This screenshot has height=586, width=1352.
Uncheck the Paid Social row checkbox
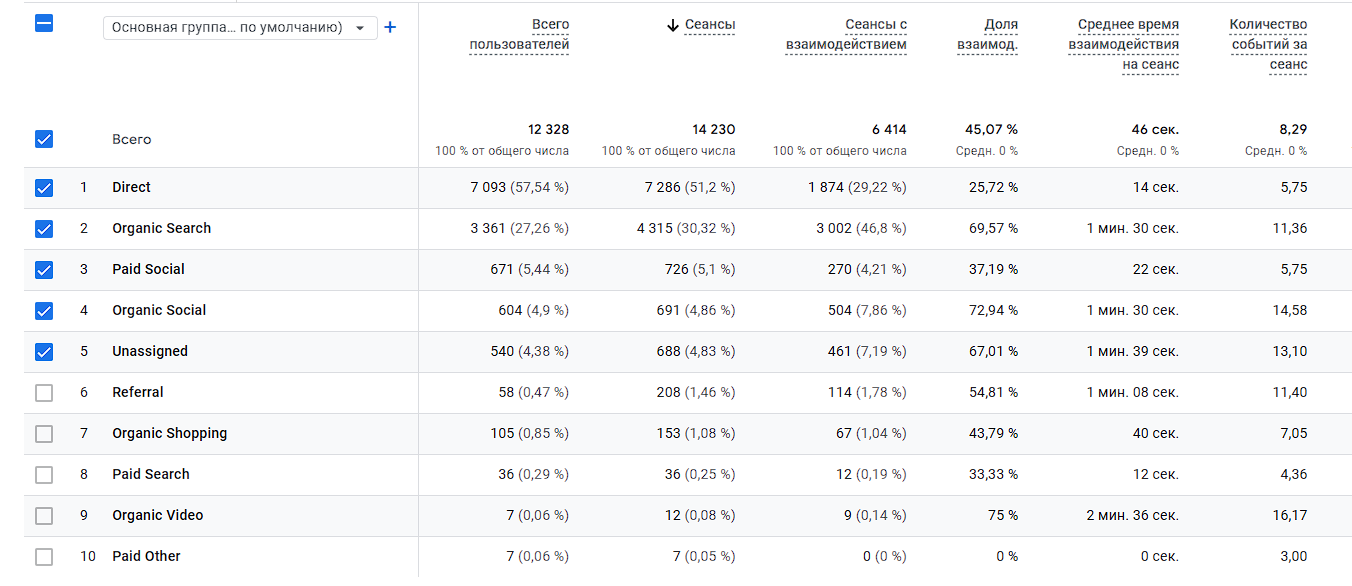44,269
